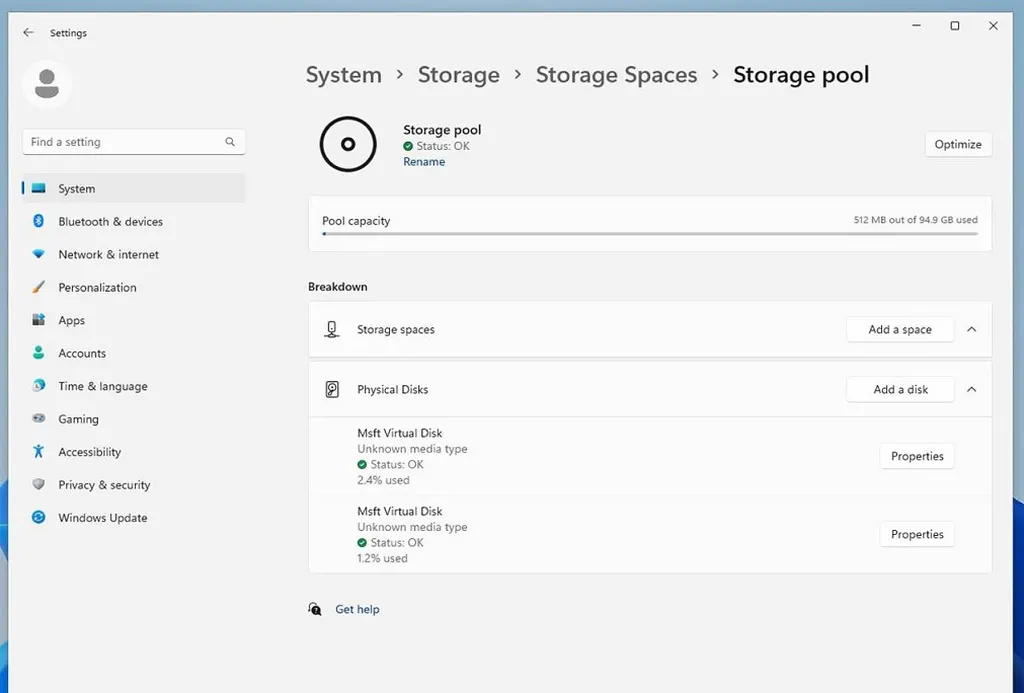Navigate to Storage in breadcrumb
Viewport: 1024px width, 693px height.
point(458,75)
